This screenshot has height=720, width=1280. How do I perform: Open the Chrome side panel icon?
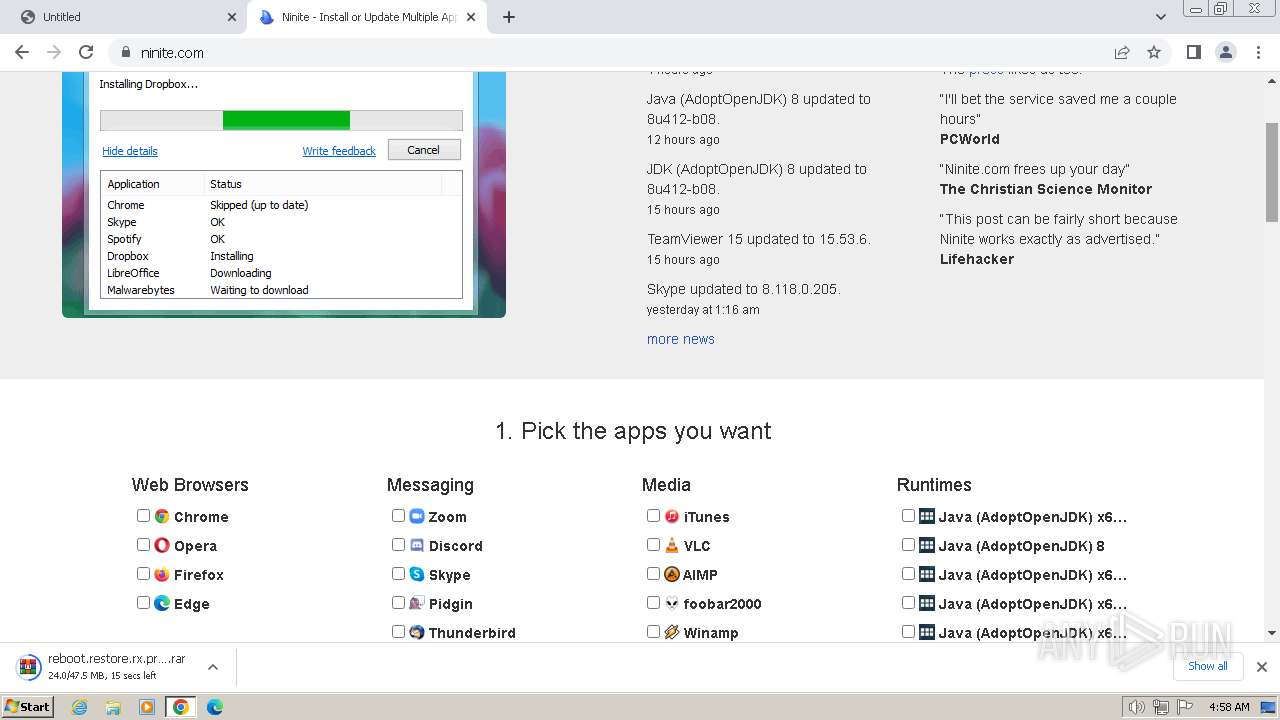(1193, 52)
